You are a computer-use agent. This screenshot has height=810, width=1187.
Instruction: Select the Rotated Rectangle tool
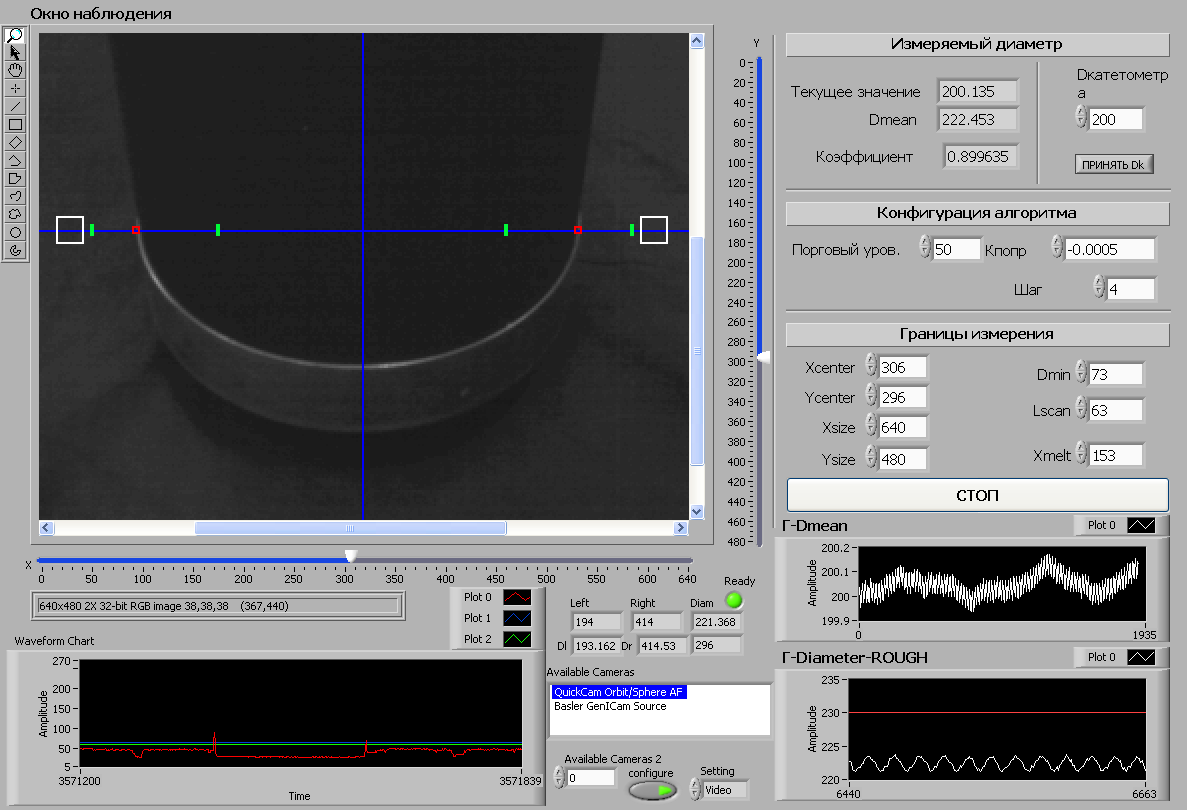15,142
